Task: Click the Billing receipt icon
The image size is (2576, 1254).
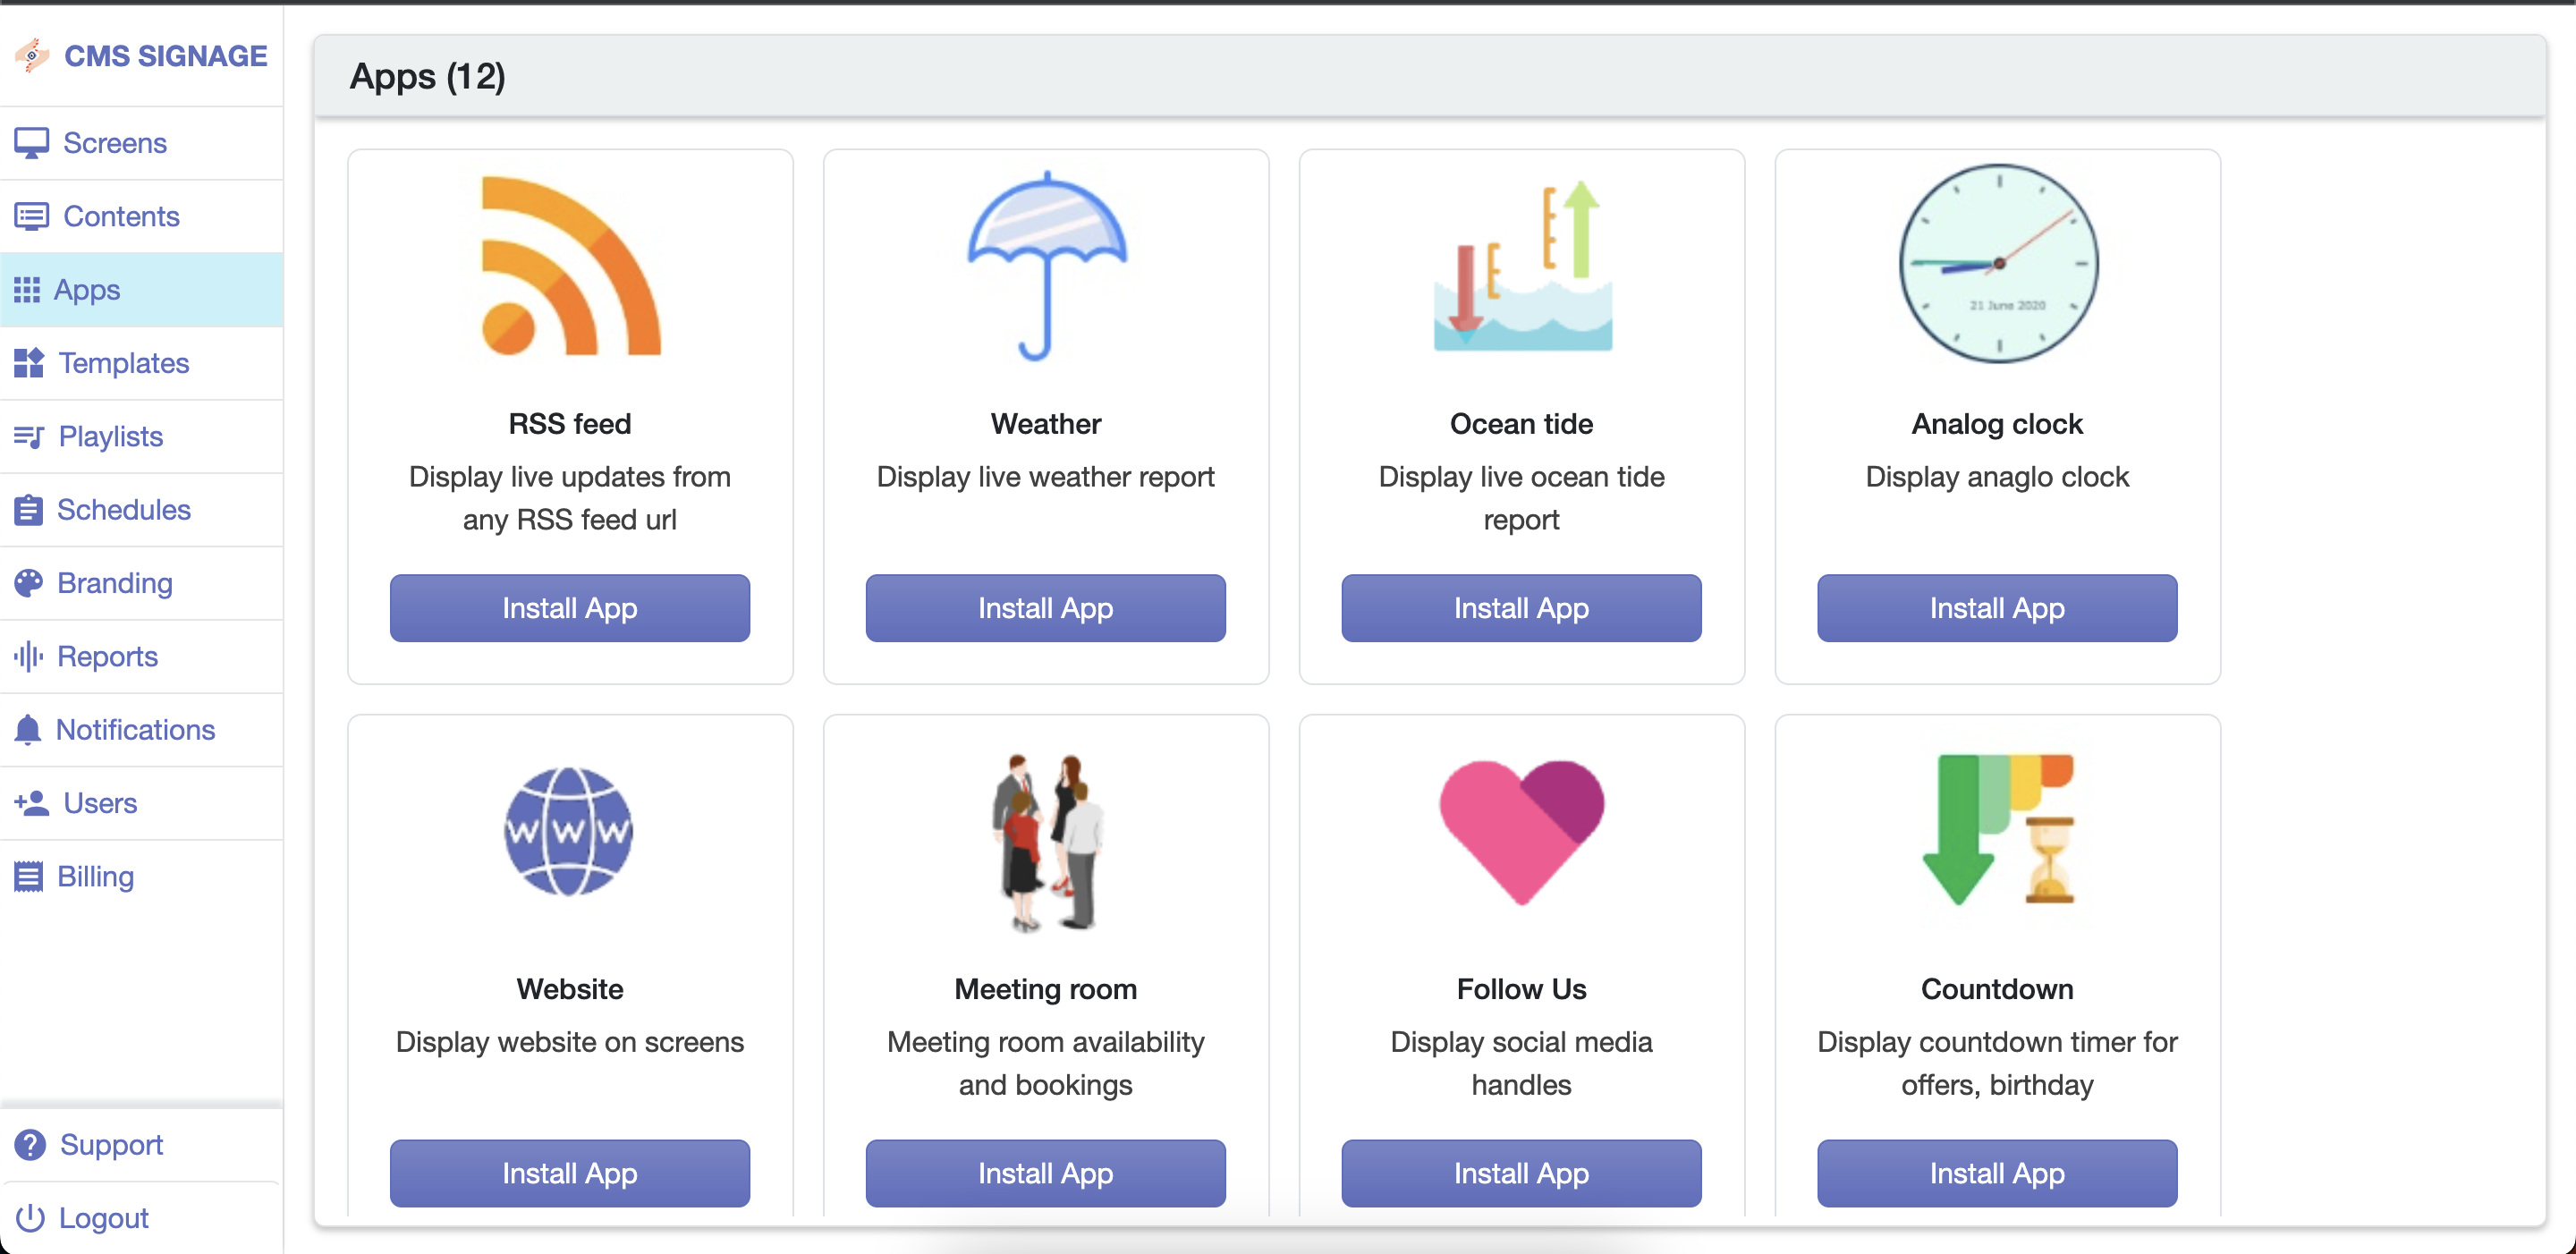Action: coord(29,876)
